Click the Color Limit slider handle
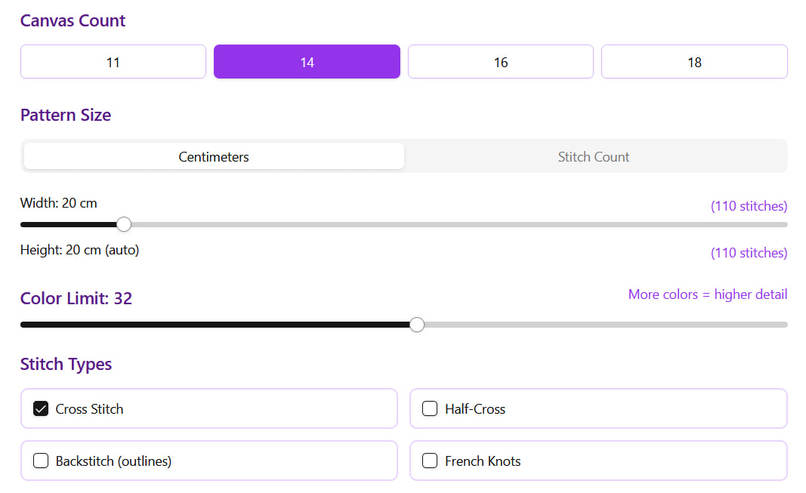This screenshot has height=493, width=806. pos(417,324)
